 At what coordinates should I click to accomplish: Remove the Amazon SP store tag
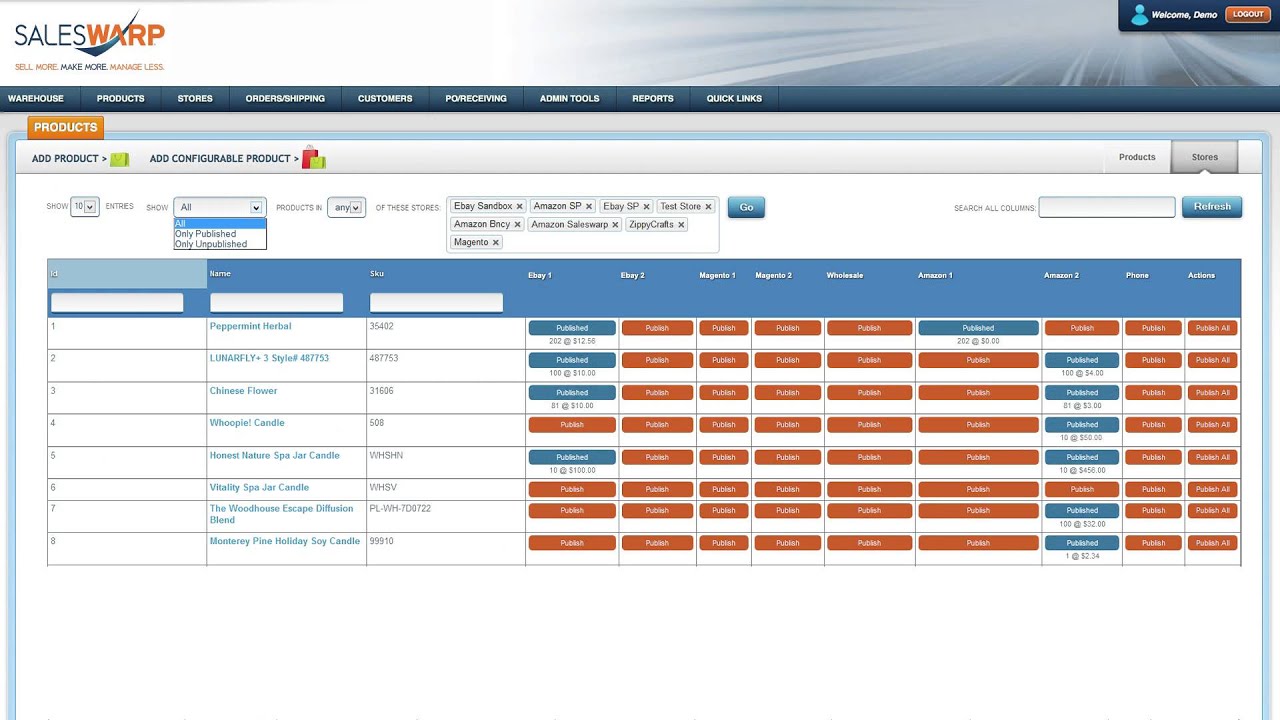click(589, 207)
